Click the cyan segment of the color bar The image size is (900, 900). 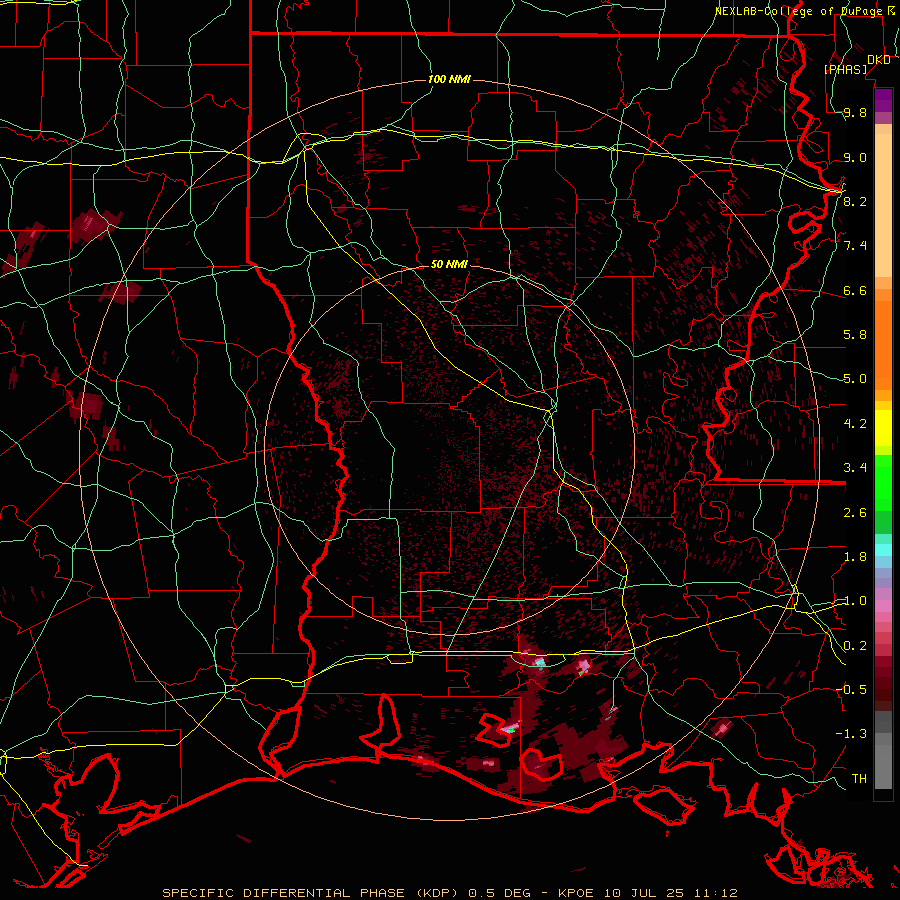[x=883, y=550]
